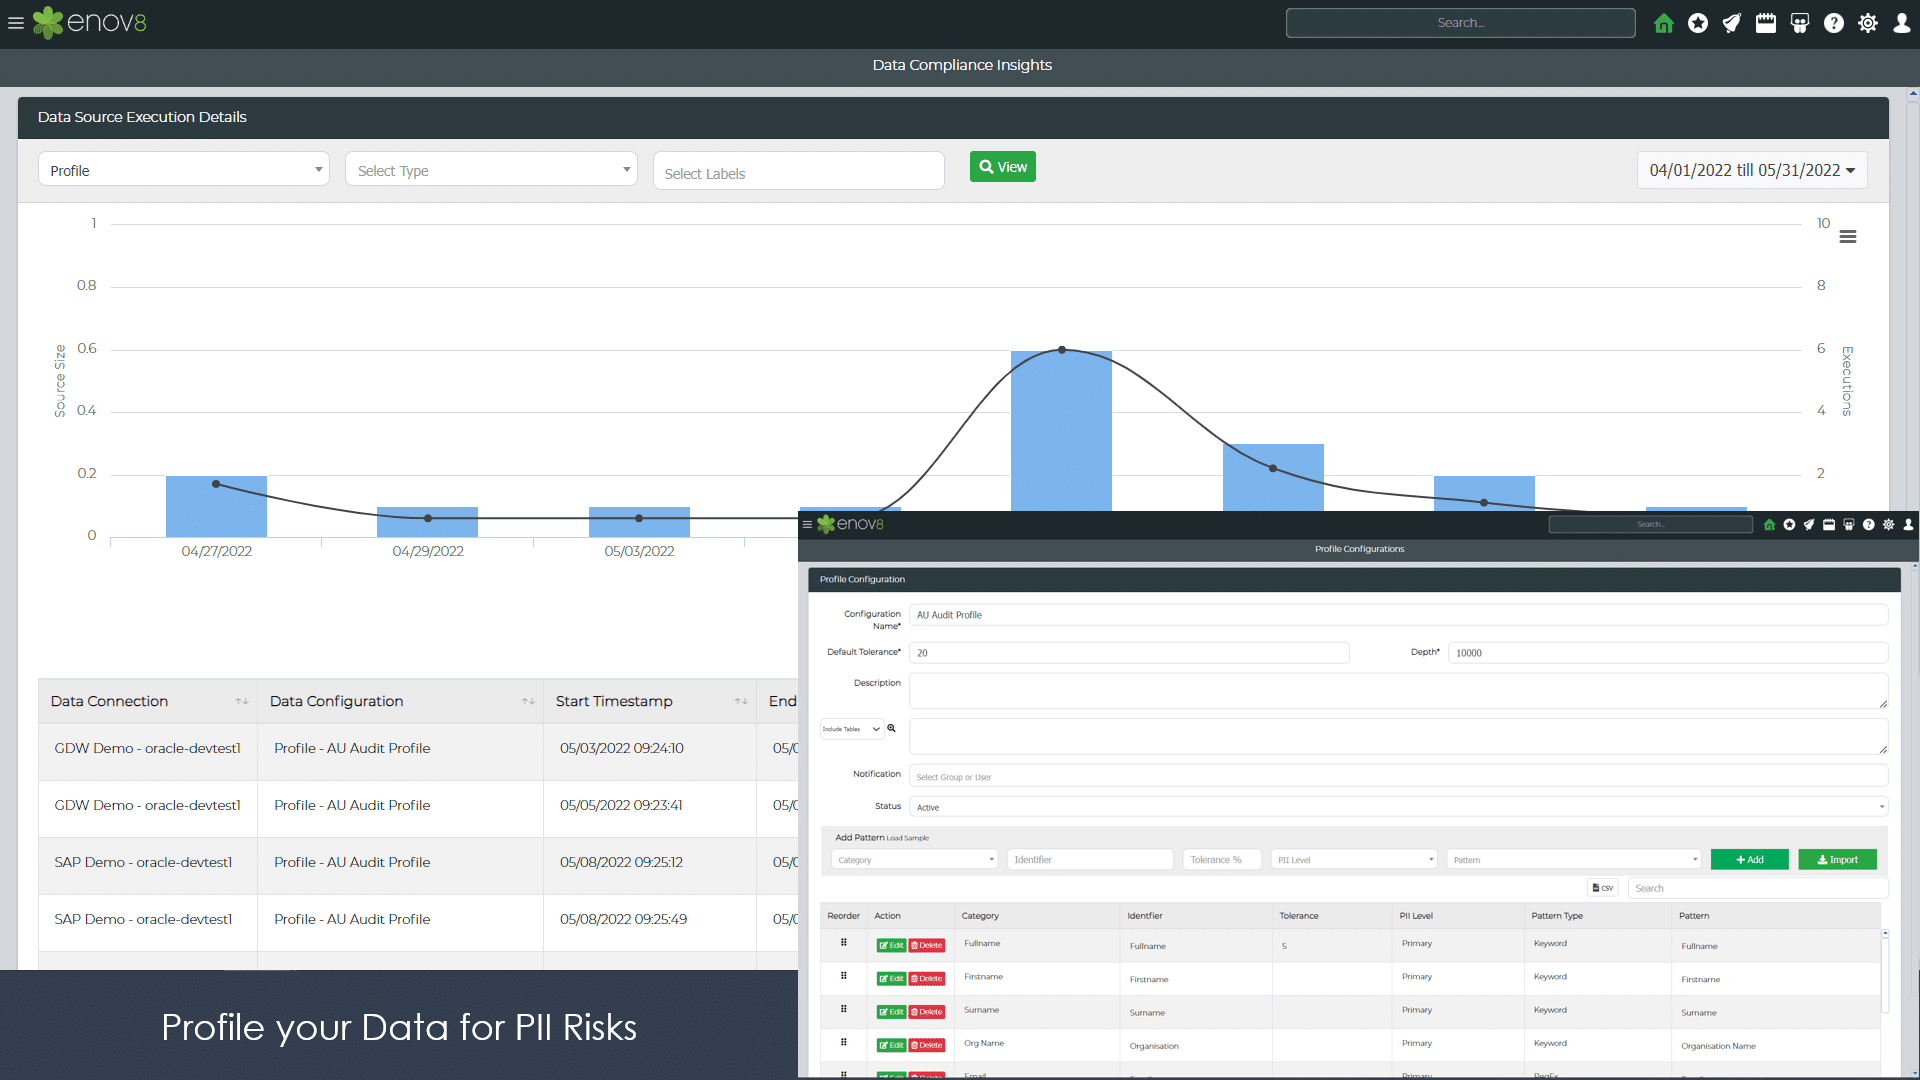Viewport: 1920px width, 1080px height.
Task: Click calendar icon in Profile Configurations window
Action: pos(1829,524)
